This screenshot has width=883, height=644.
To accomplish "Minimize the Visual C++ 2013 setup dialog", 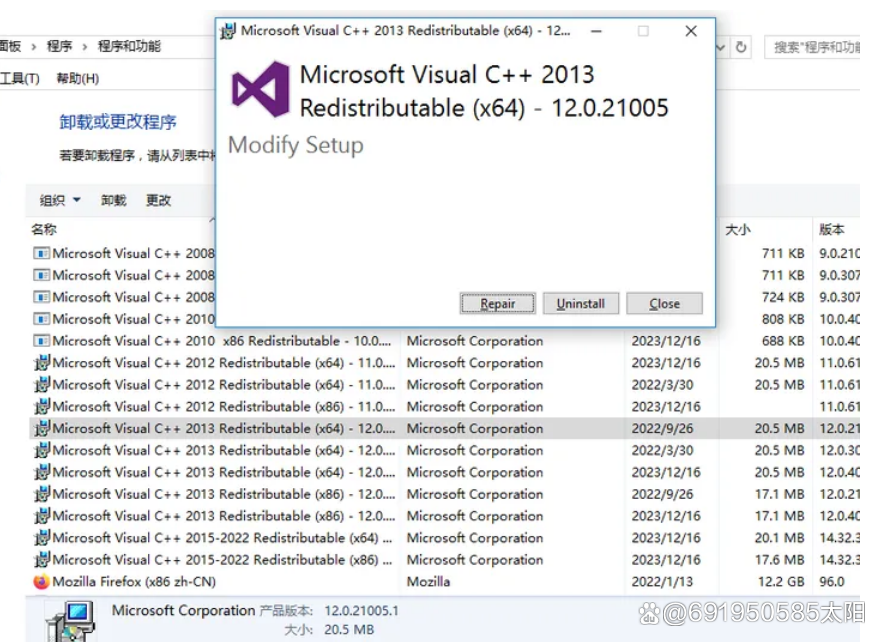I will click(596, 31).
